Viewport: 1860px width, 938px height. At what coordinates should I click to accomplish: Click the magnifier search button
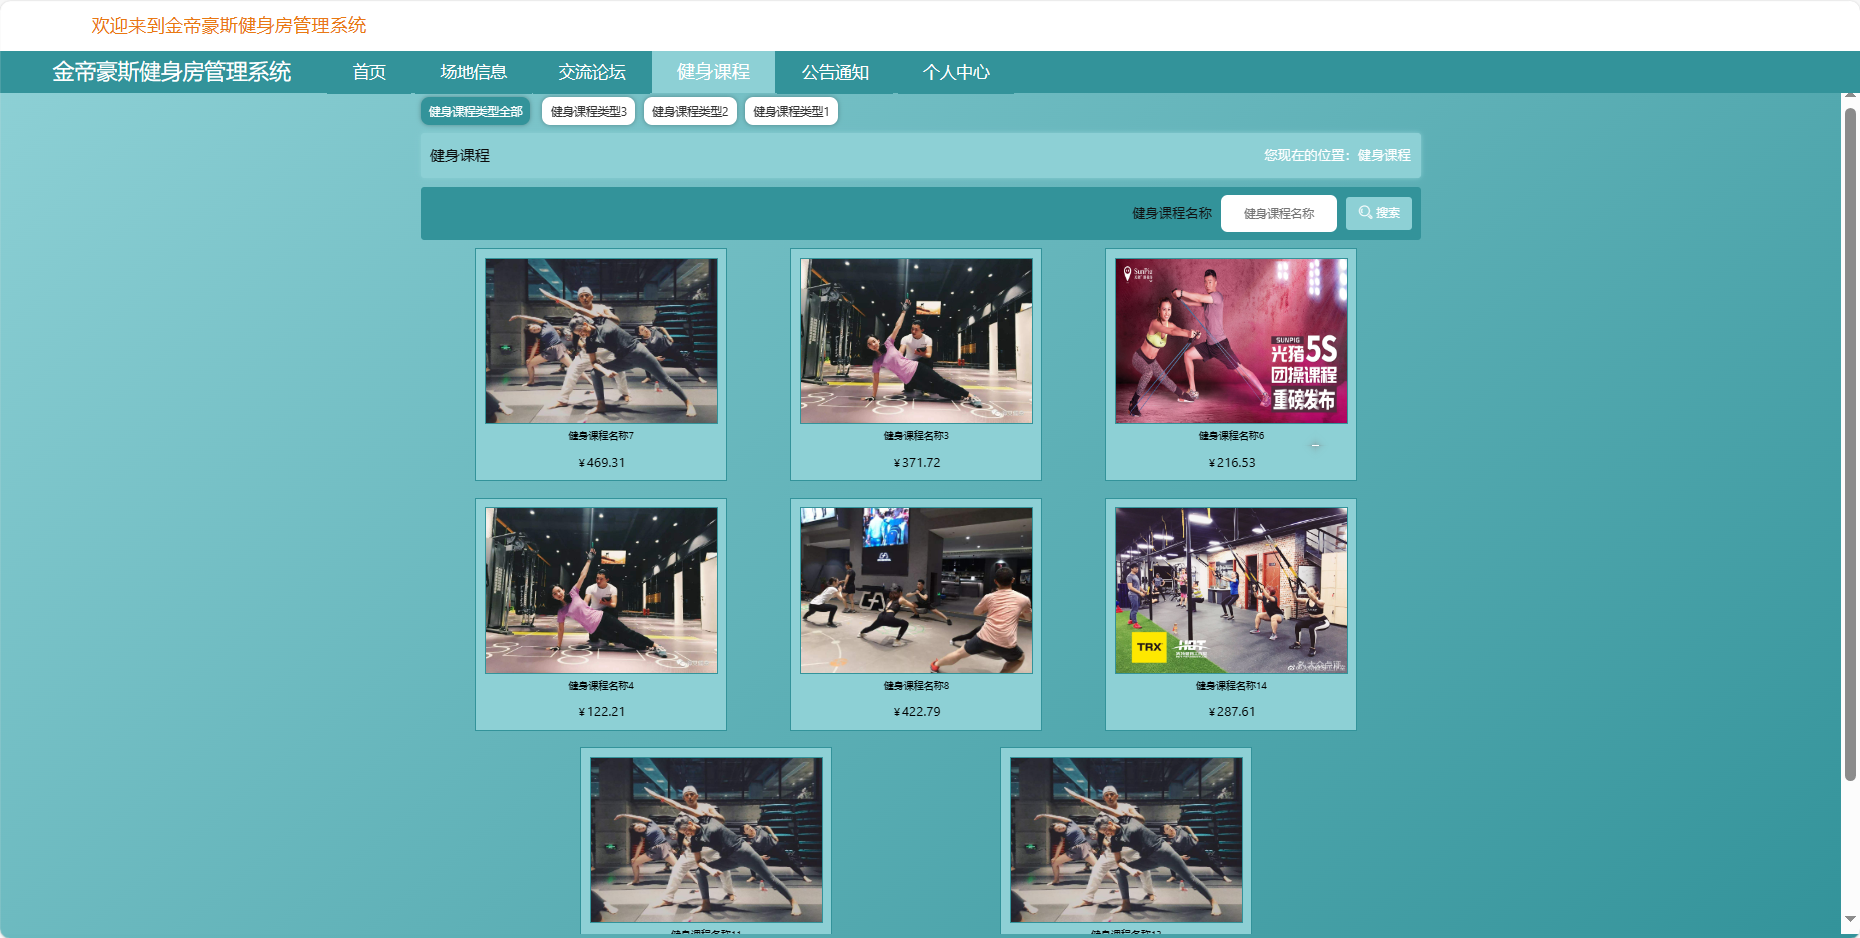(1378, 213)
